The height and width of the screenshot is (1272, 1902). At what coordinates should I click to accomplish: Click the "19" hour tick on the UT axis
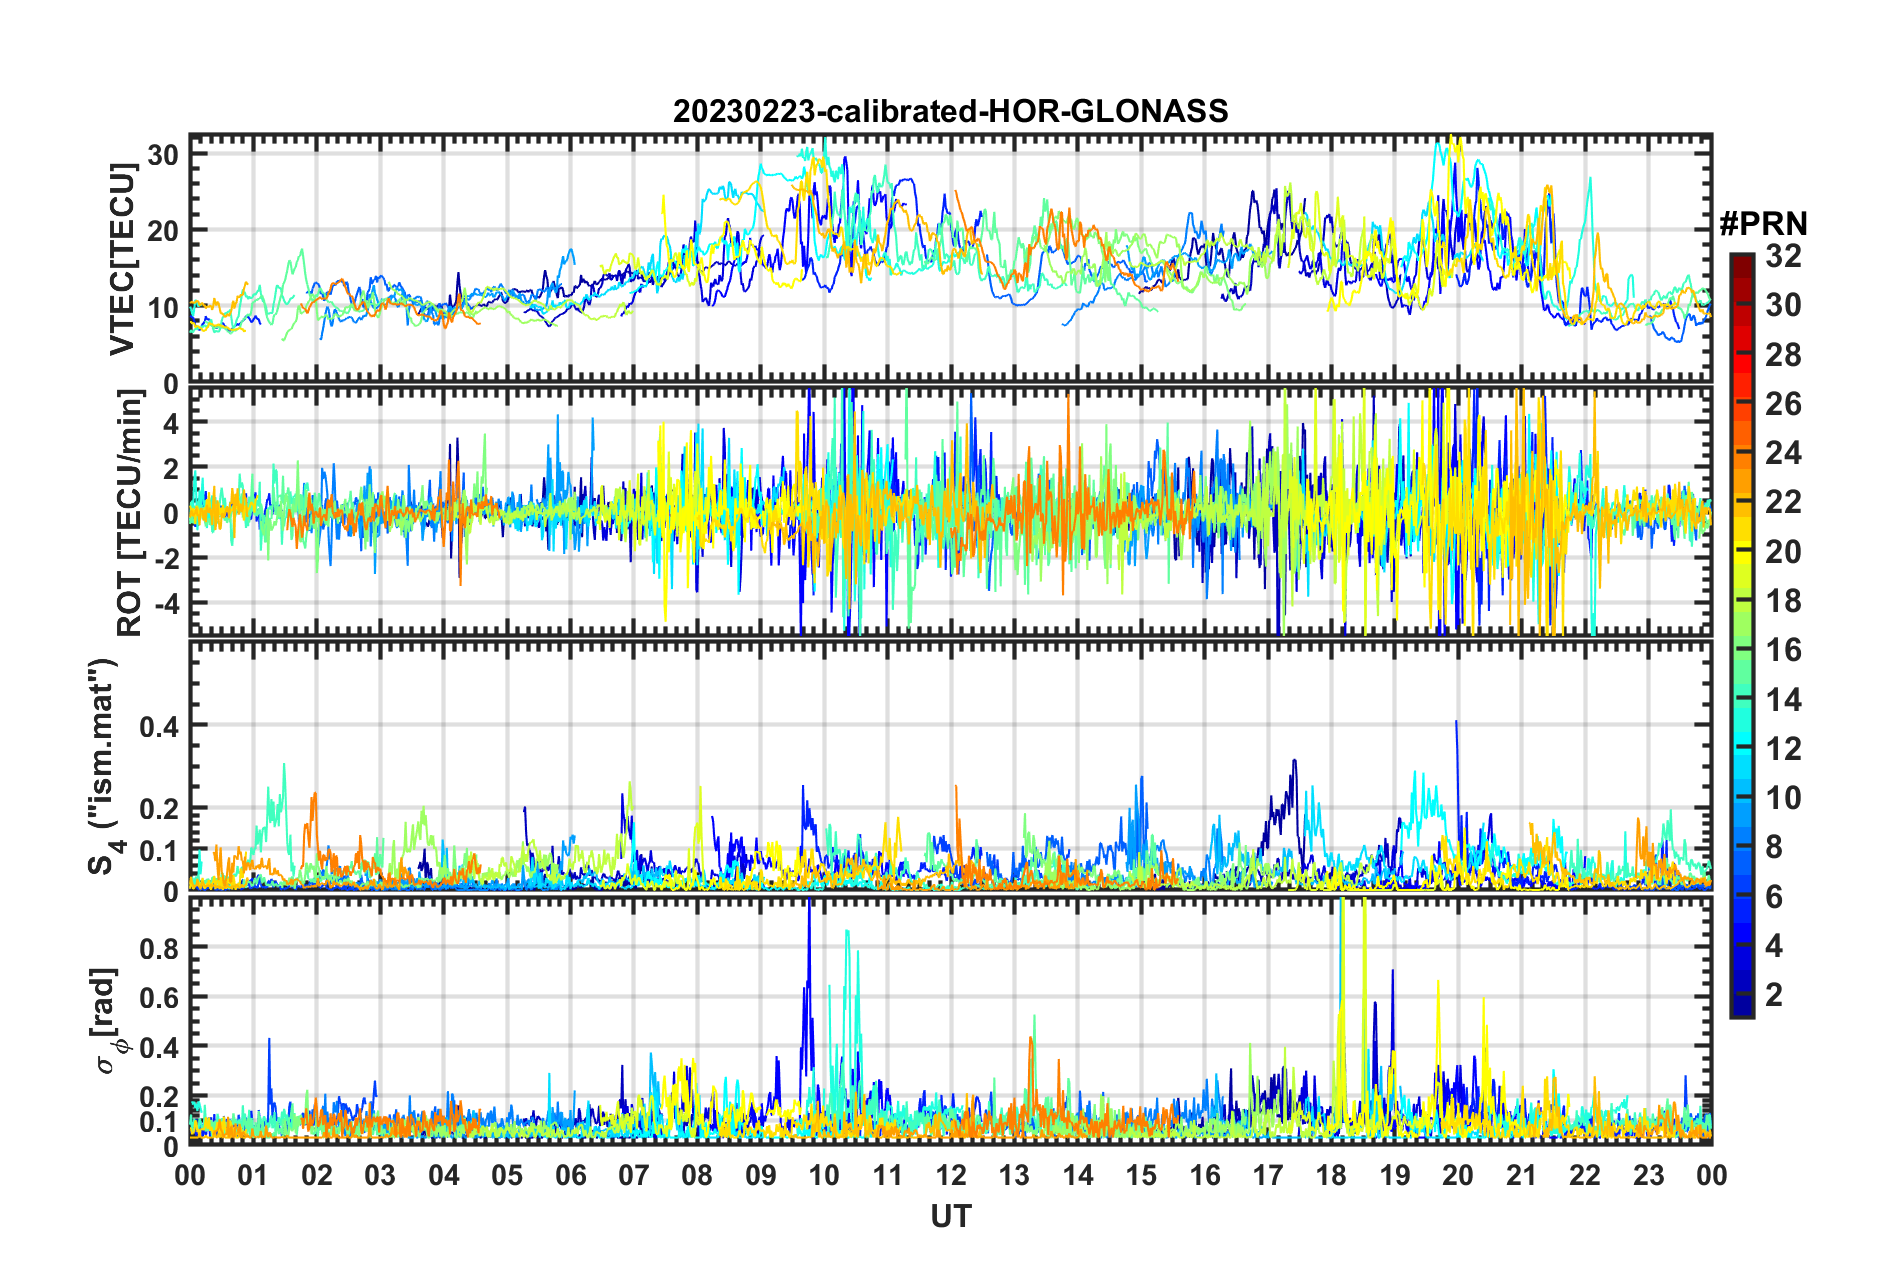(x=1395, y=1174)
